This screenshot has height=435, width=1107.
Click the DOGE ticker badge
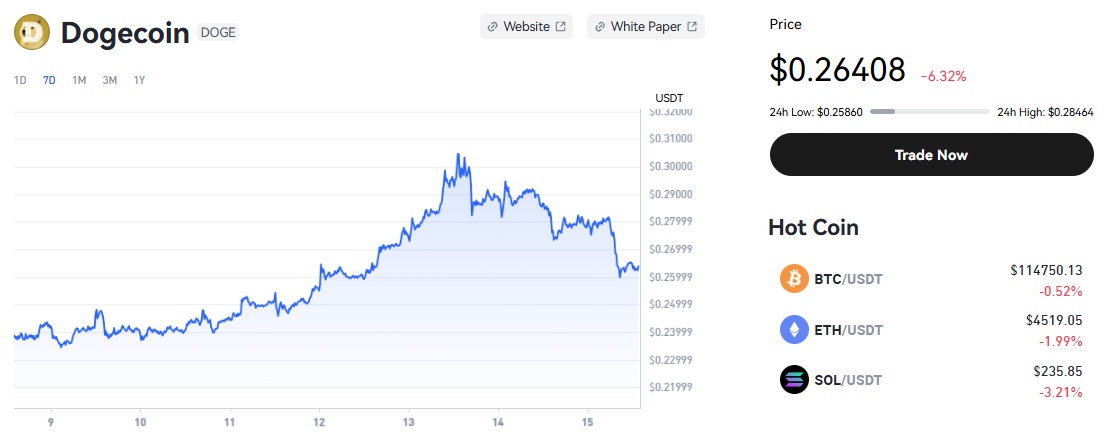(x=218, y=32)
